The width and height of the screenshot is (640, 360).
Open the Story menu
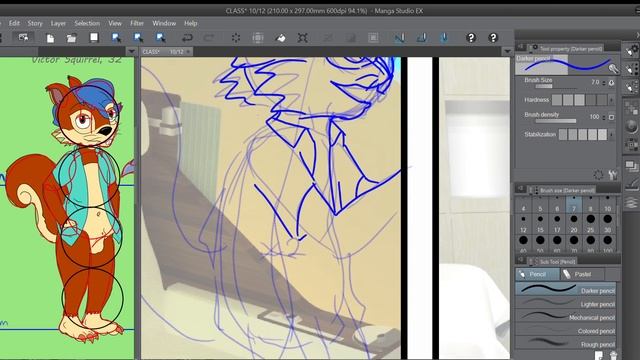(35, 23)
